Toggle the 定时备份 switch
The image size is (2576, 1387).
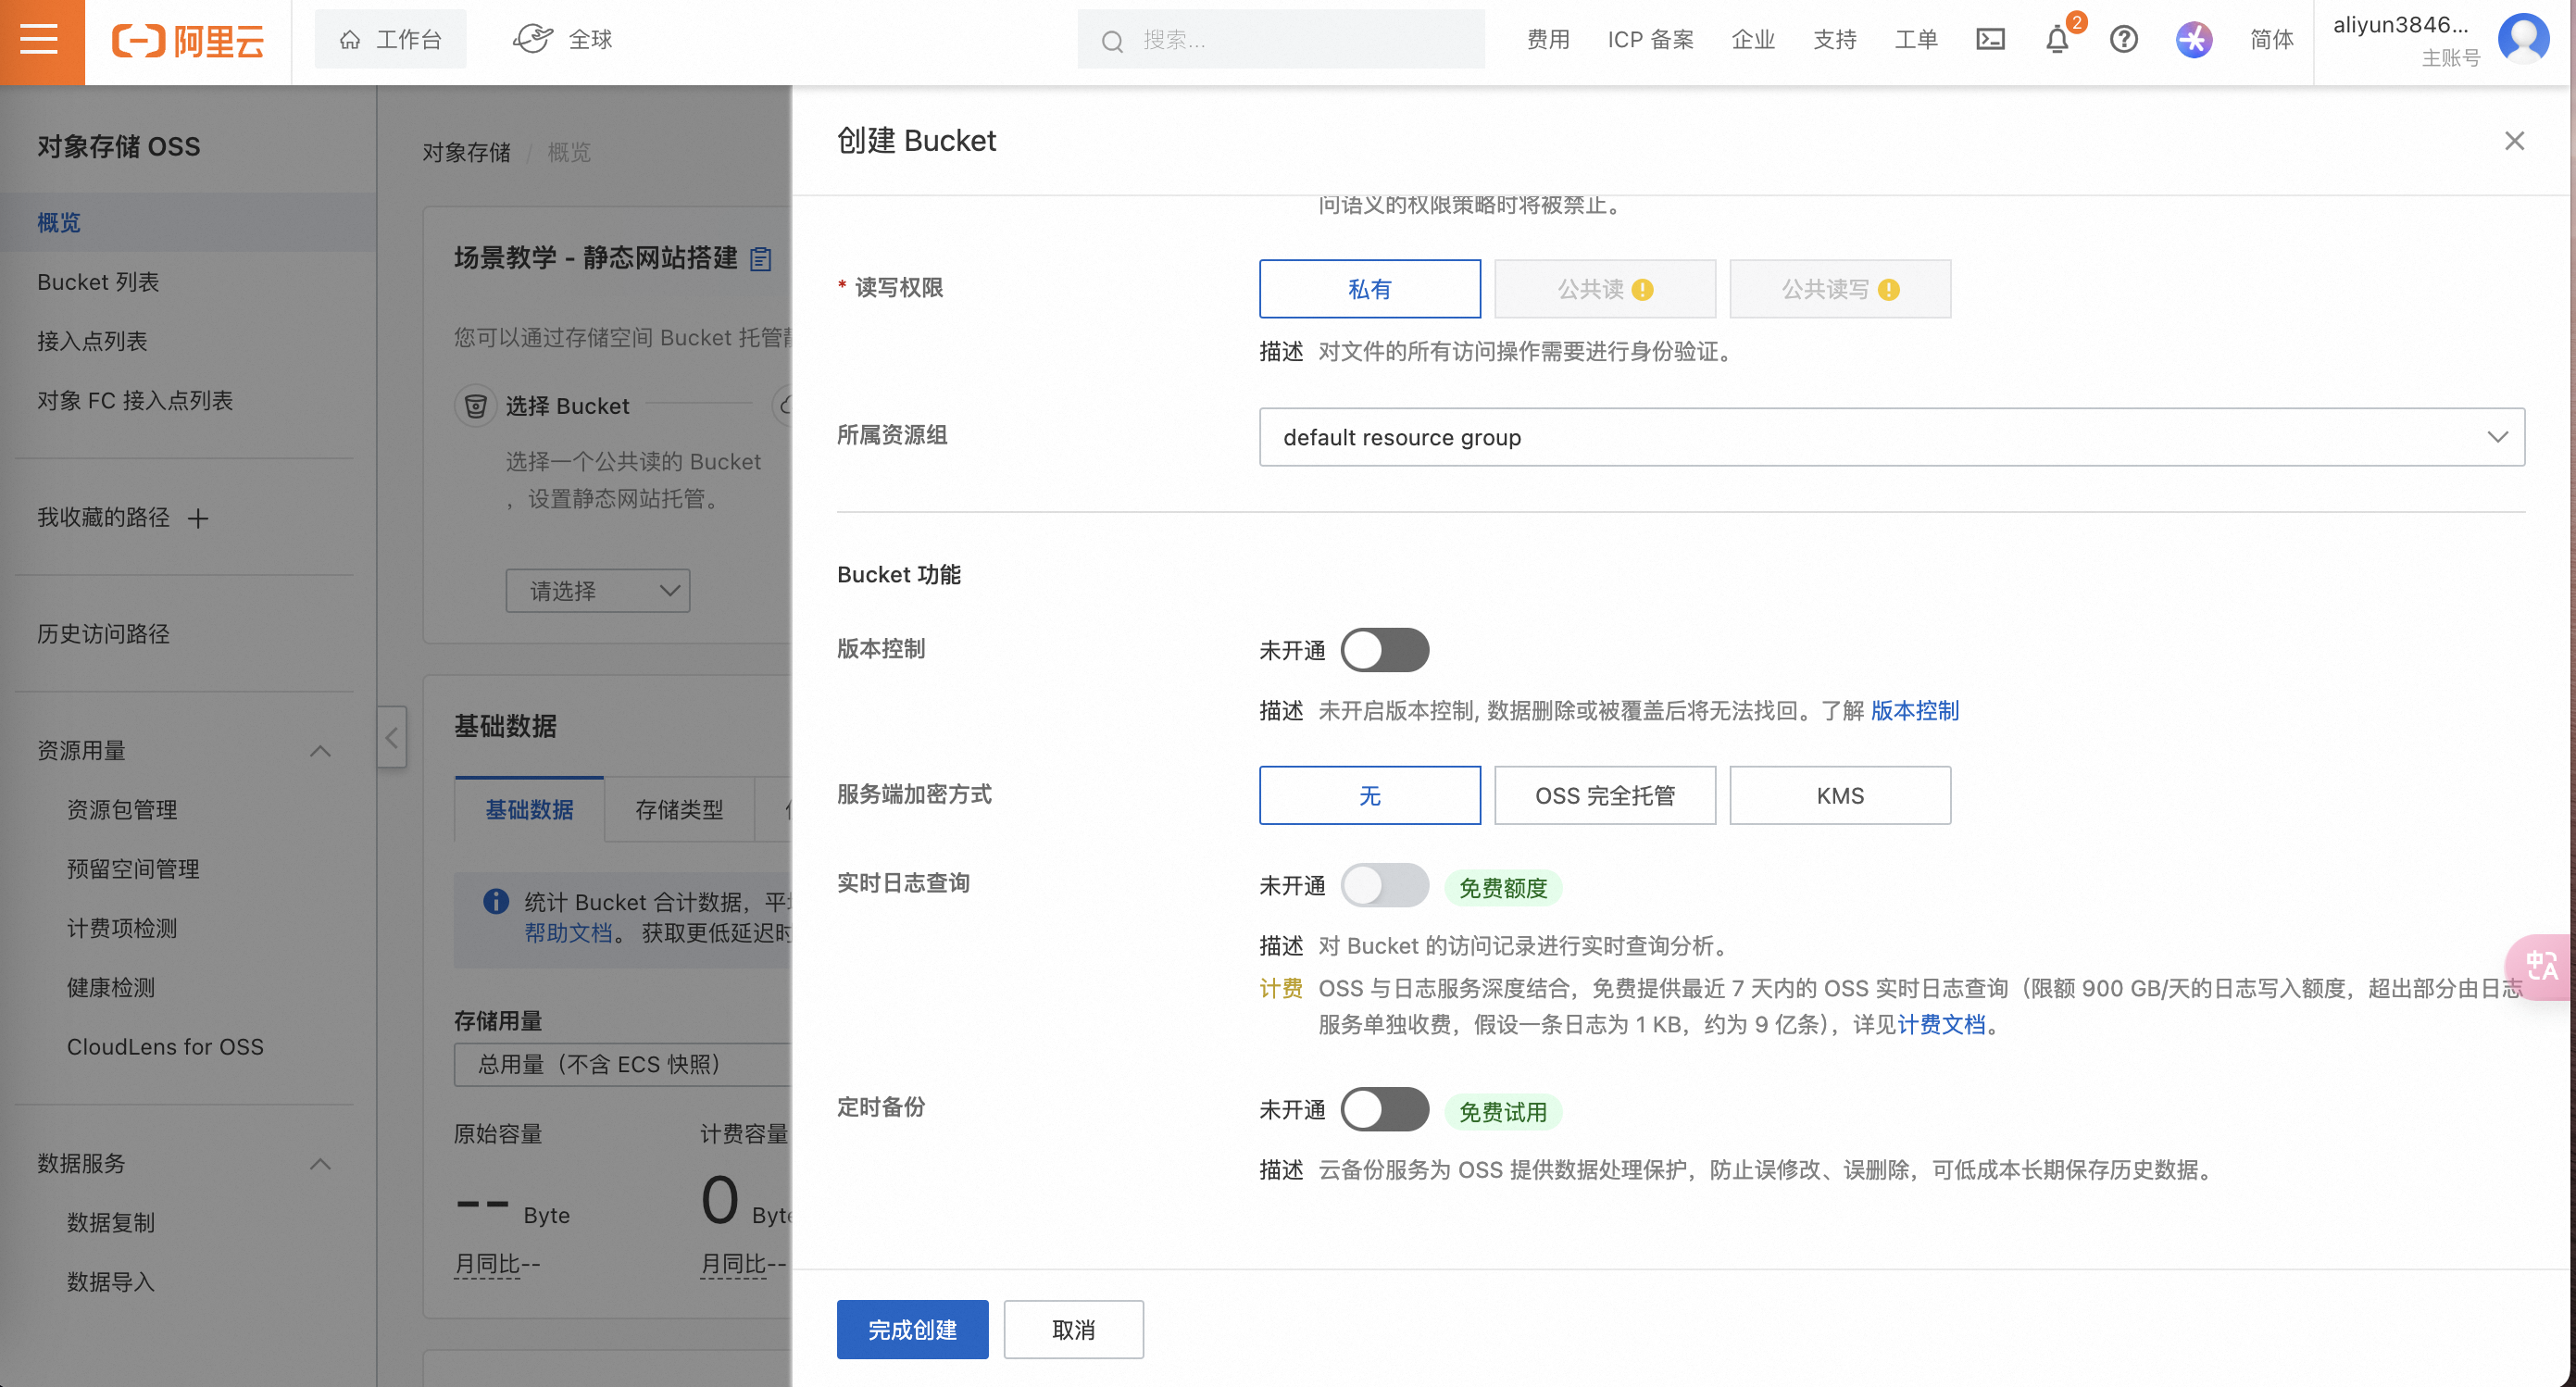click(1384, 1109)
